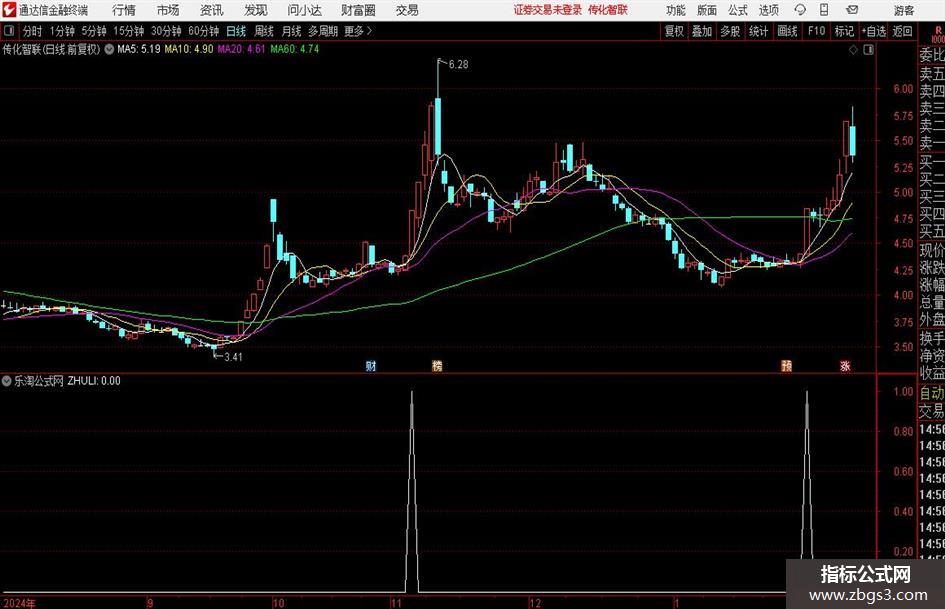Viewport: 945px width, 609px height.
Task: Switch to the 分时 chart period
Action: pyautogui.click(x=33, y=31)
